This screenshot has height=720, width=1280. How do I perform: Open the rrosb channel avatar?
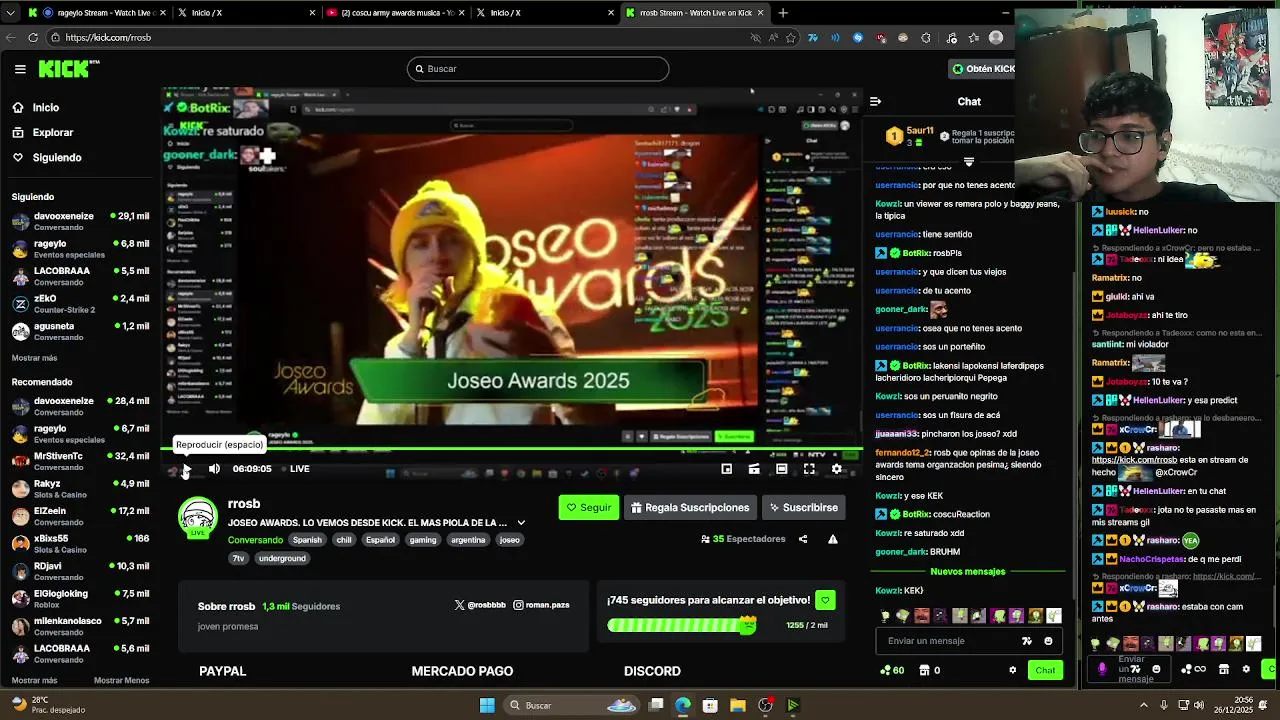198,517
